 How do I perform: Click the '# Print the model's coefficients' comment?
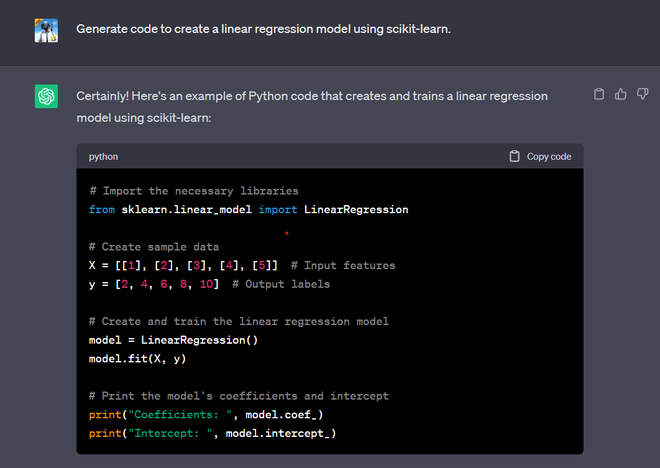239,396
